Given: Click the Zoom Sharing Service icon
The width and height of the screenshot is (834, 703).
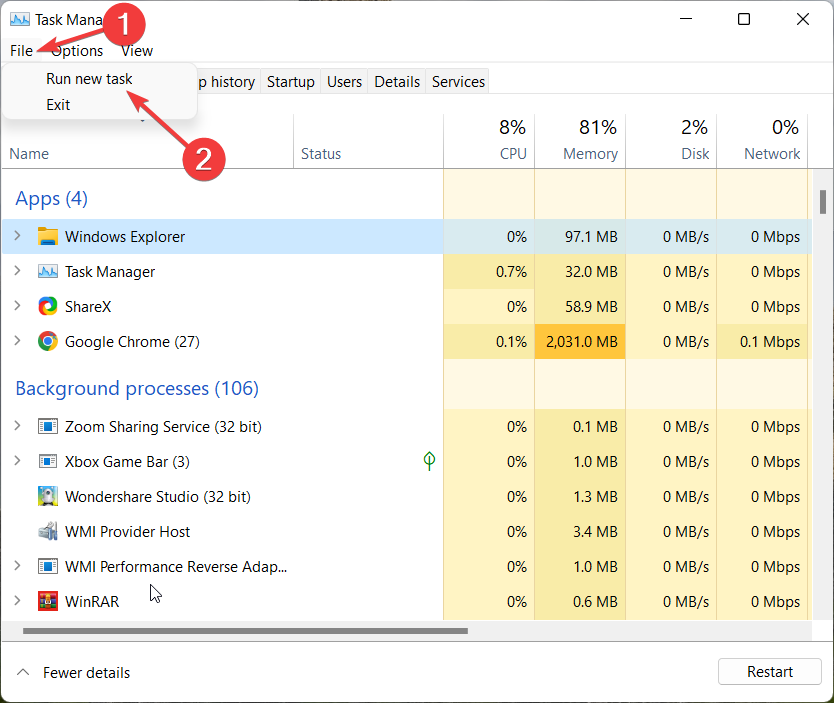Looking at the screenshot, I should coord(48,426).
